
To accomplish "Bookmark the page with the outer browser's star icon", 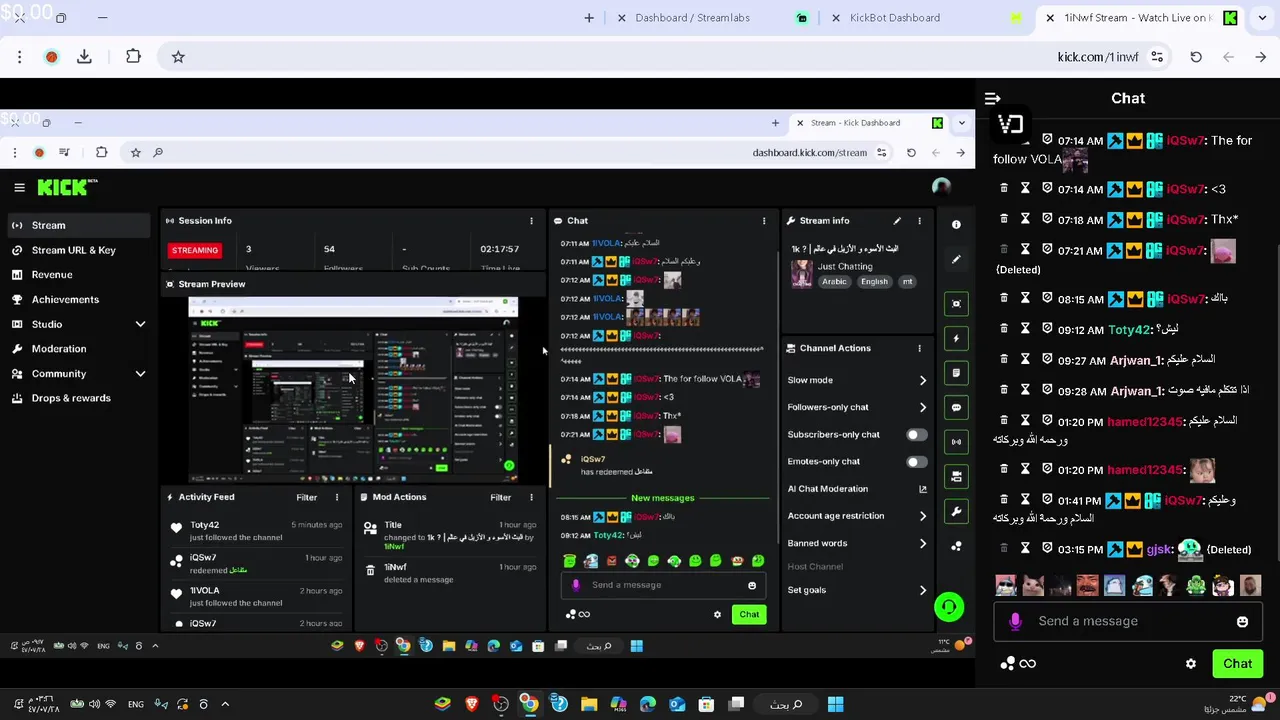I will [178, 57].
